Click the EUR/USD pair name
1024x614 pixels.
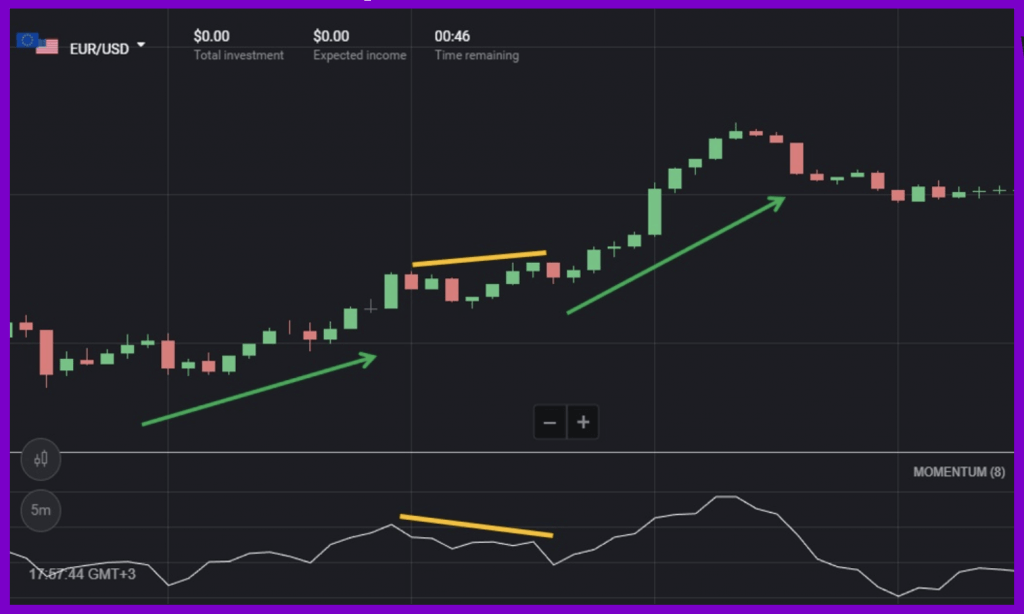[x=99, y=48]
